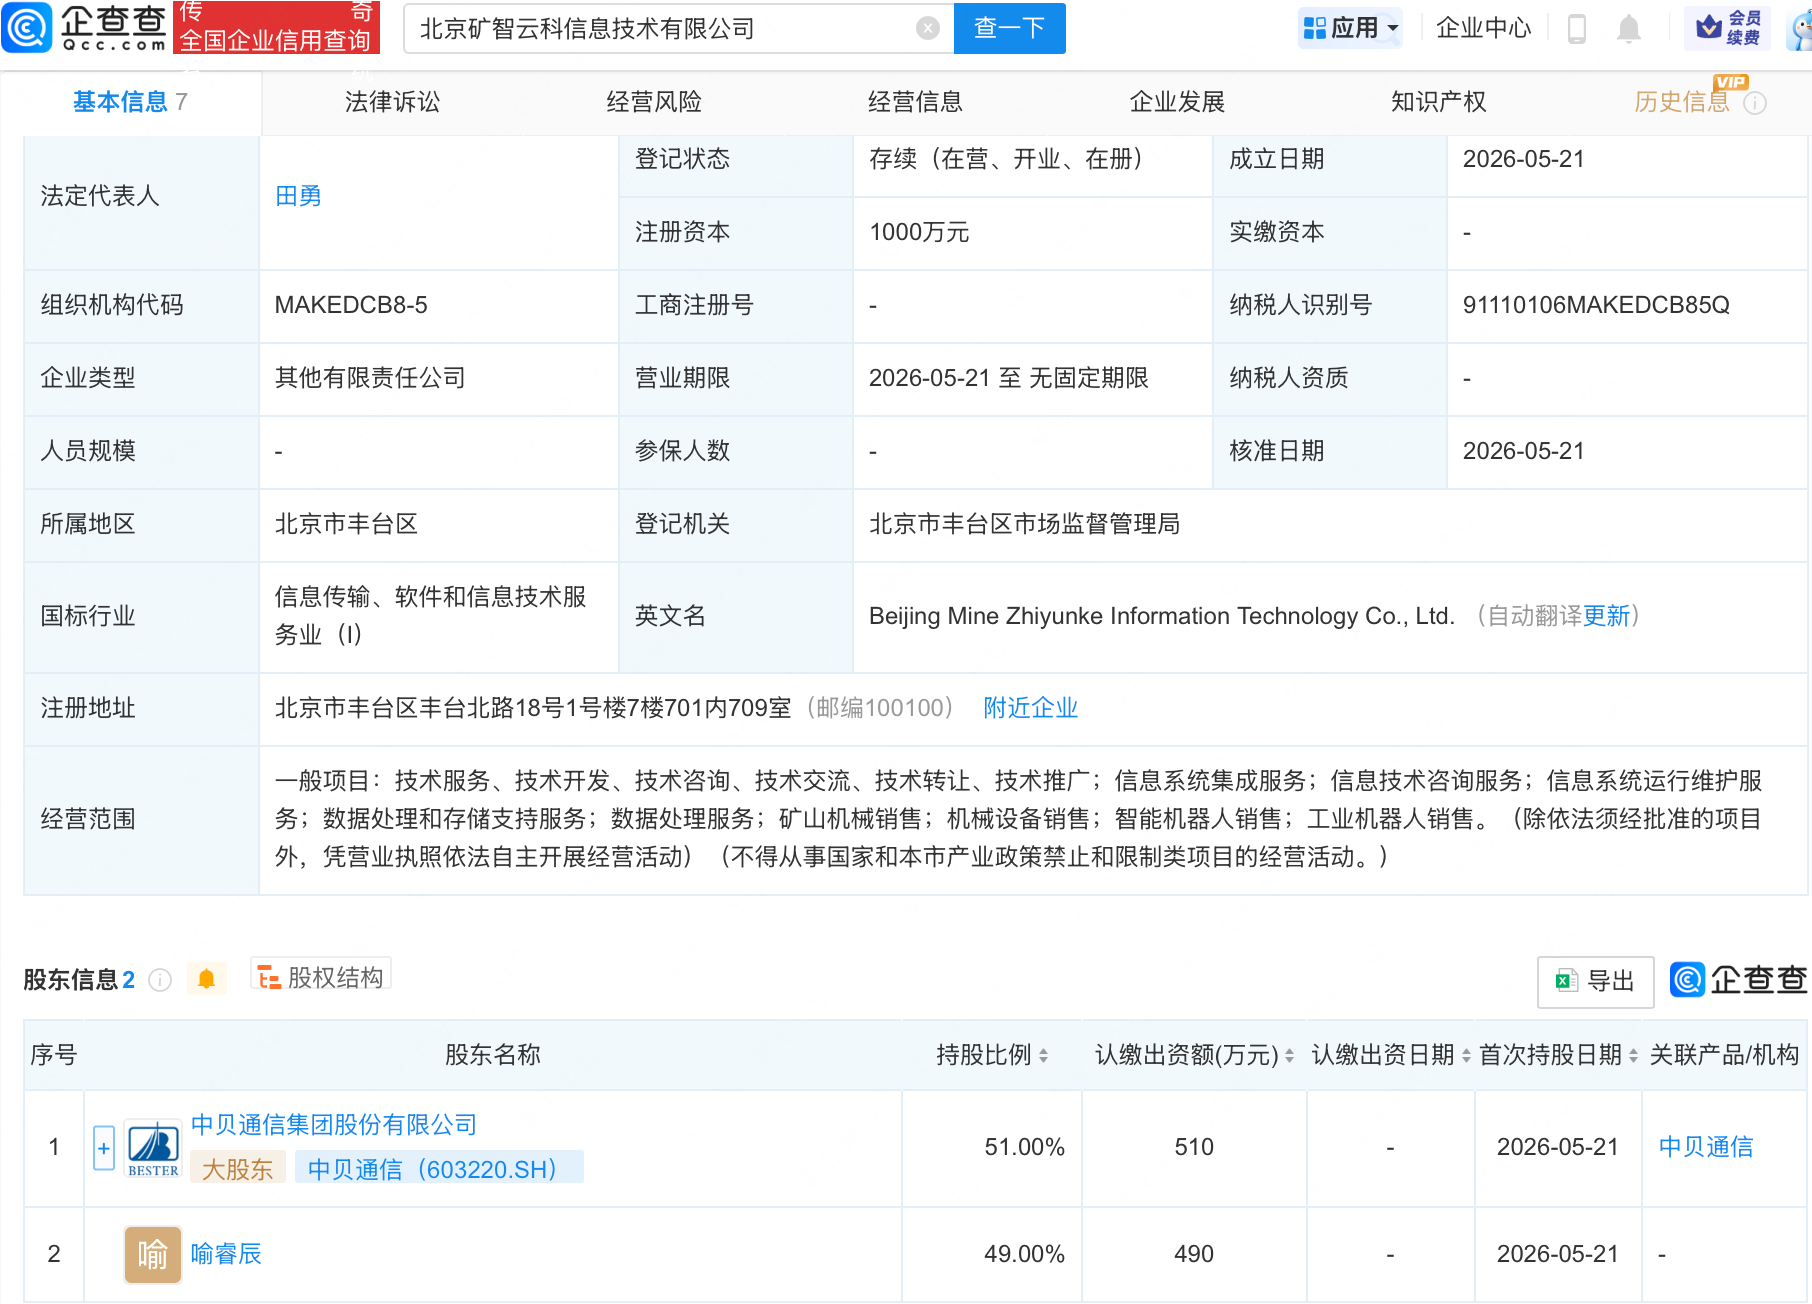The width and height of the screenshot is (1812, 1304).
Task: Export shareholder table with 导出
Action: (1595, 981)
